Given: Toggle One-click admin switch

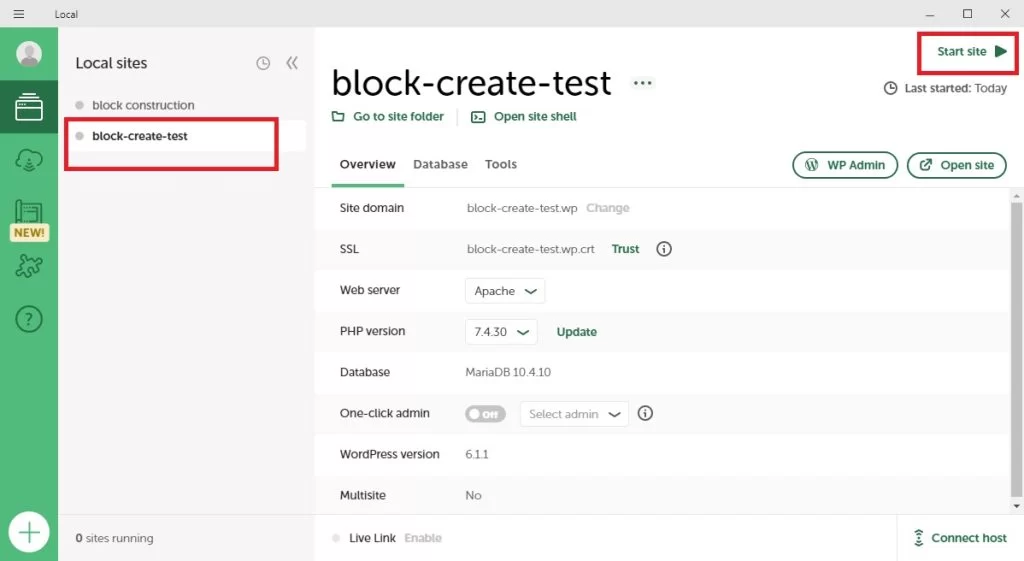Looking at the screenshot, I should (485, 414).
